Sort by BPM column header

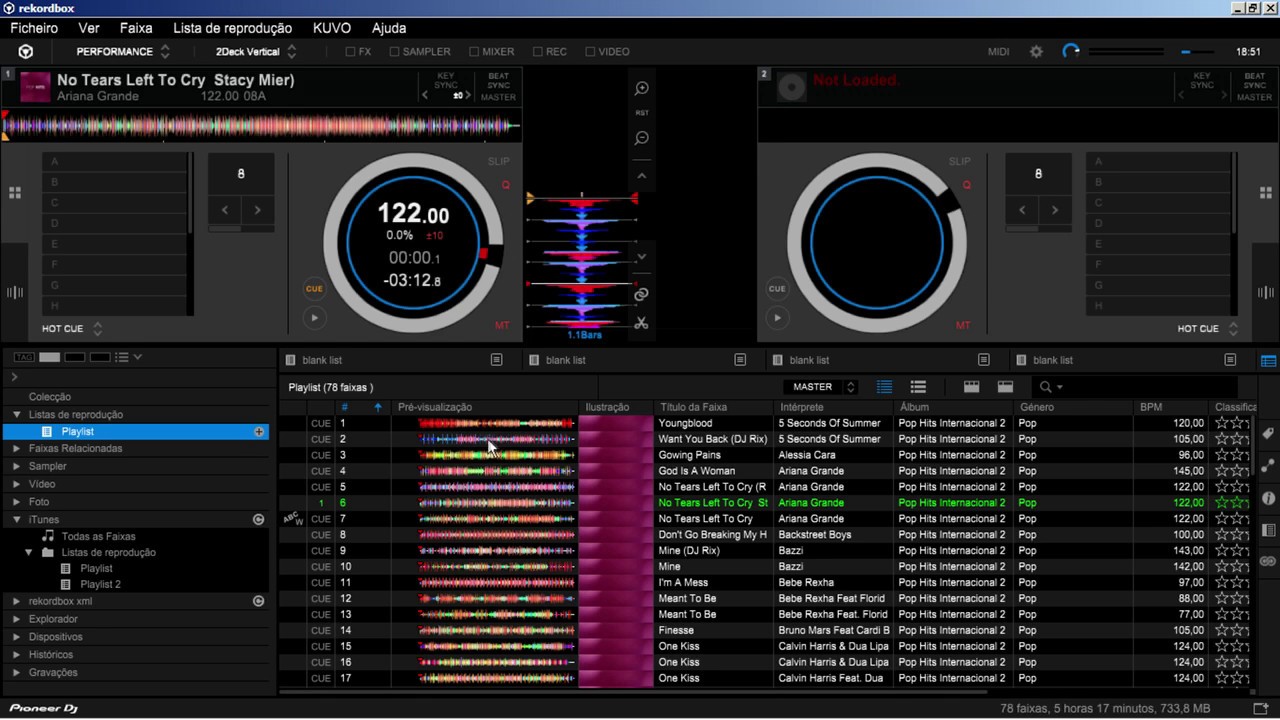1171,407
